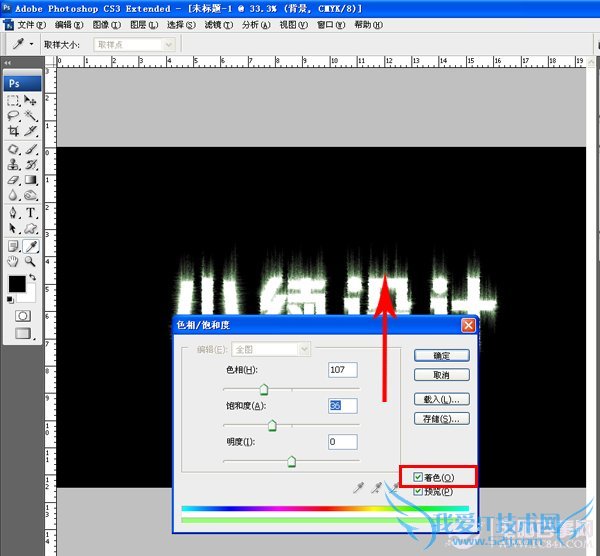This screenshot has width=600, height=556.
Task: Reset to default black and white colors
Action: pyautogui.click(x=10, y=300)
